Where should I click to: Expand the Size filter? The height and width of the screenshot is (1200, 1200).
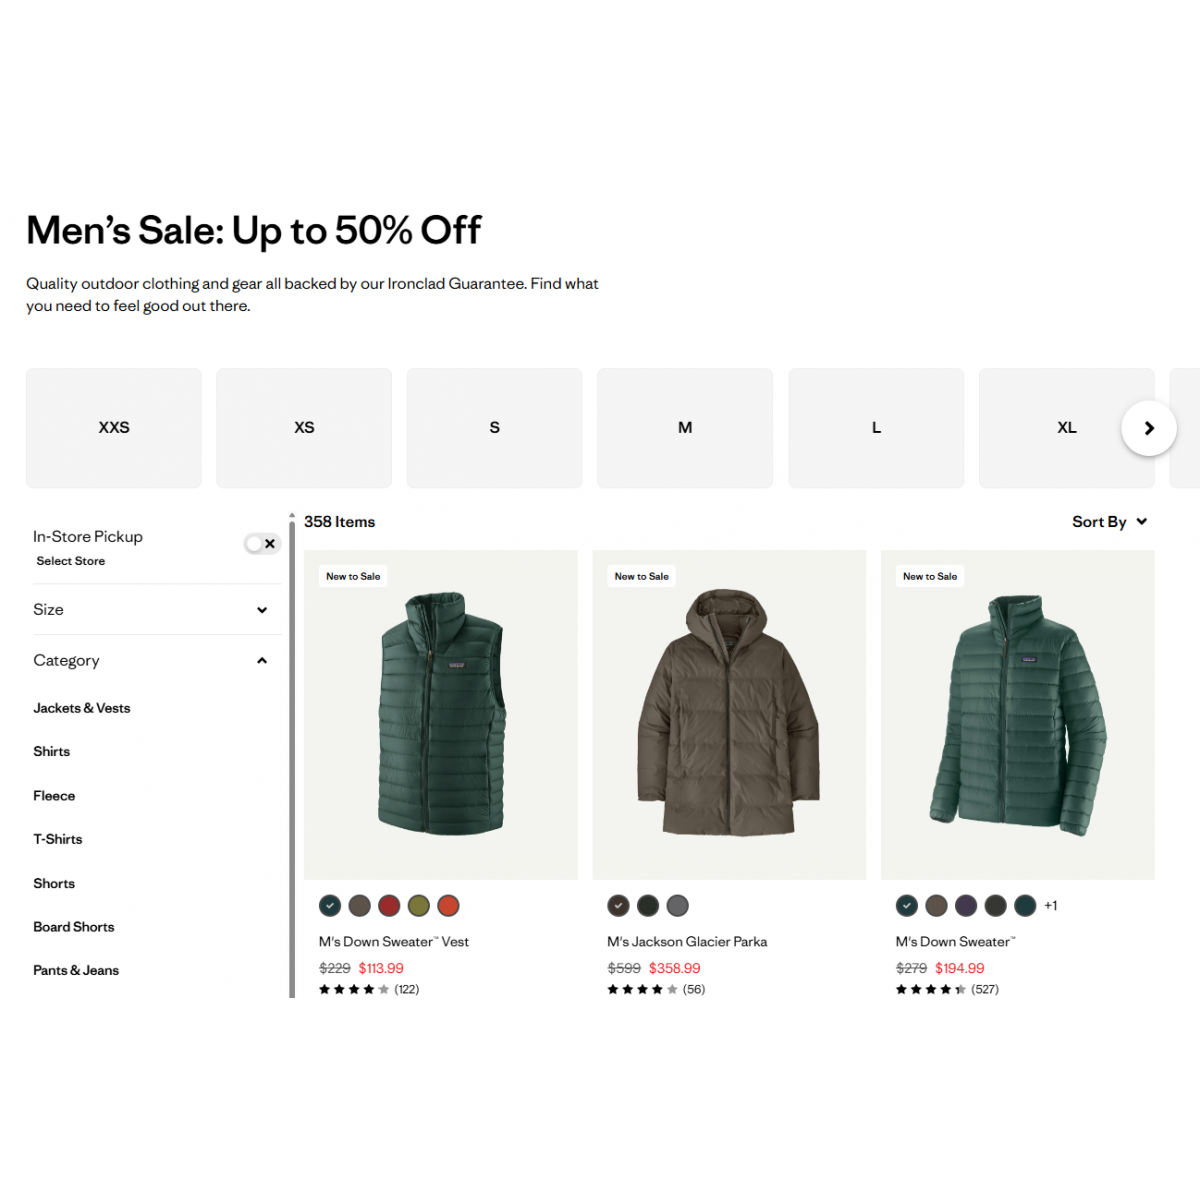(x=150, y=610)
